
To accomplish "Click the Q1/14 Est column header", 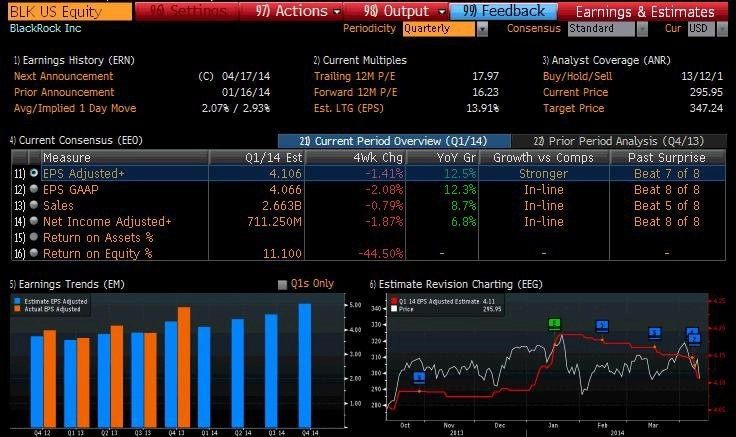I will pos(257,157).
